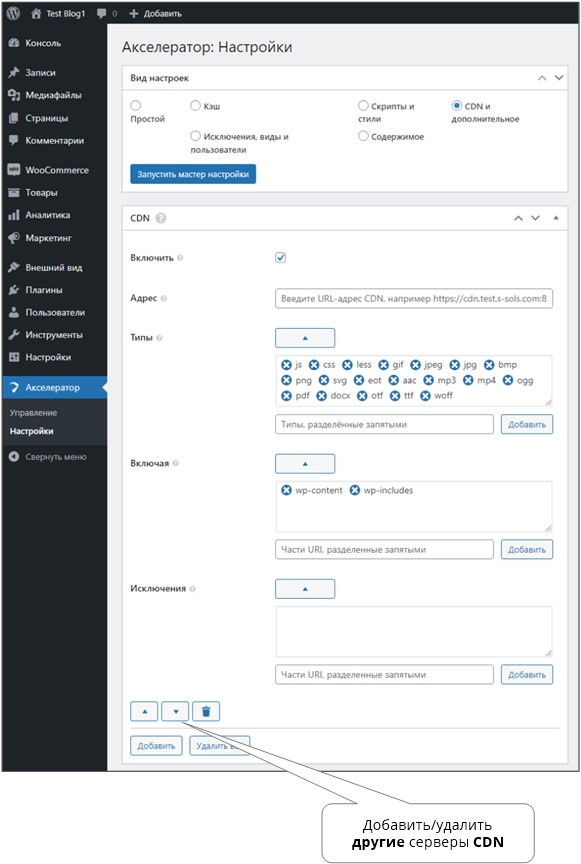Remove the css type tag
The width and height of the screenshot is (581, 864).
tap(314, 365)
